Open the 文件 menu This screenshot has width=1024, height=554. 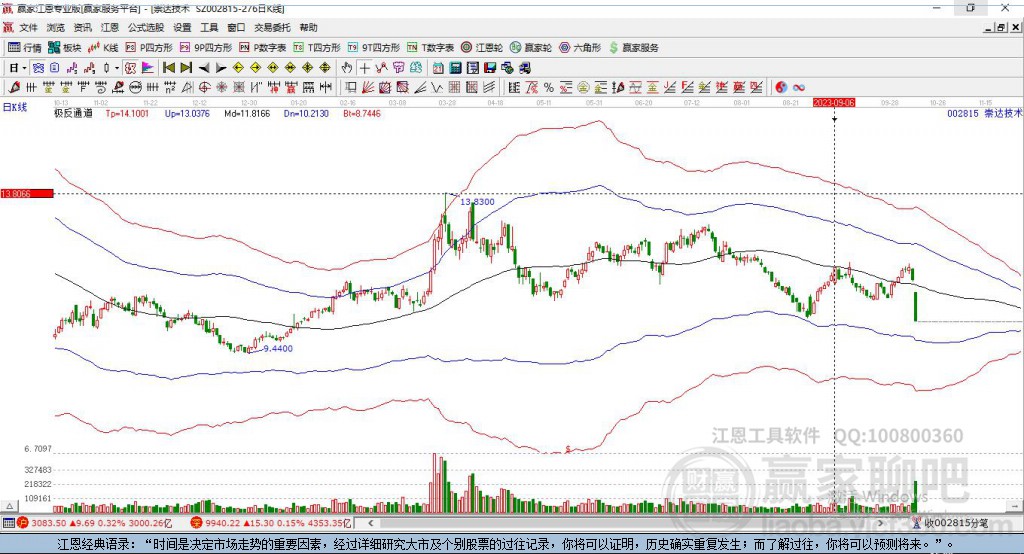click(28, 27)
